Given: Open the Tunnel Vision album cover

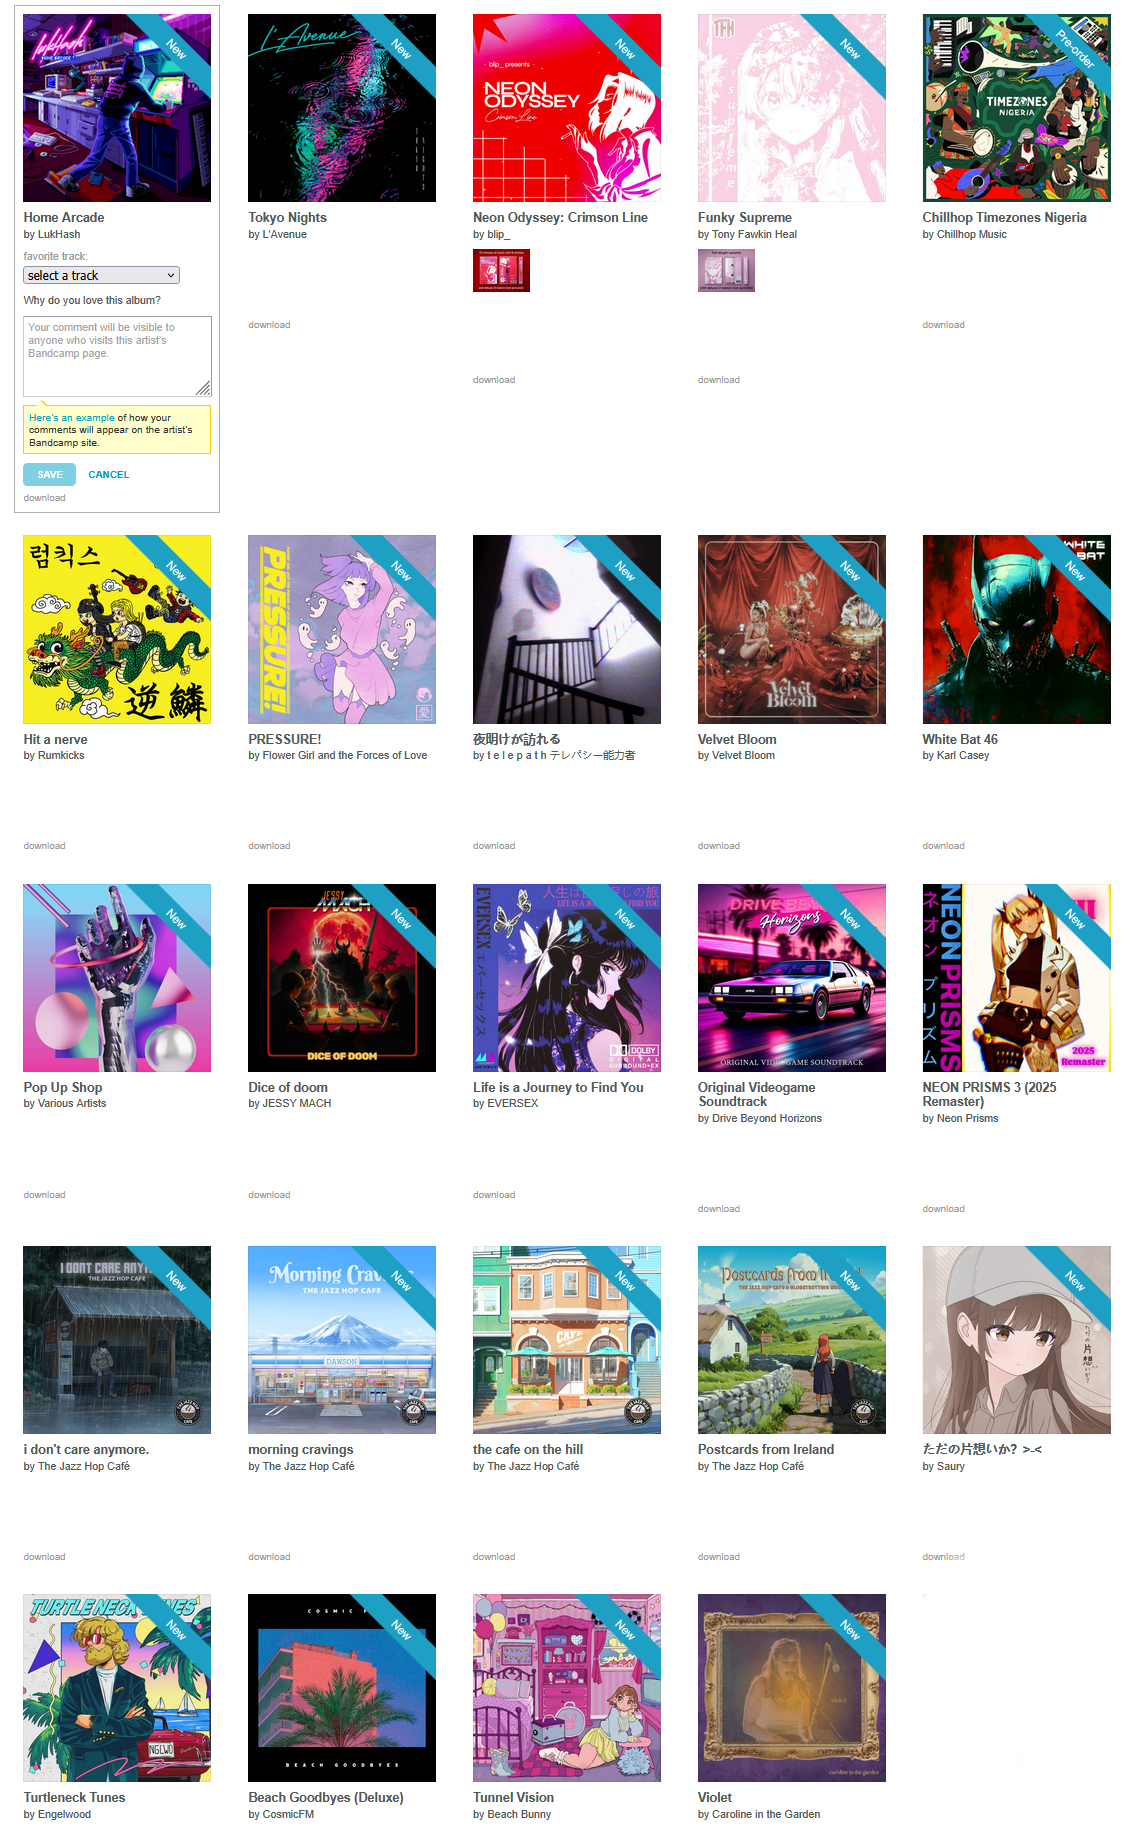Looking at the screenshot, I should click(567, 1688).
